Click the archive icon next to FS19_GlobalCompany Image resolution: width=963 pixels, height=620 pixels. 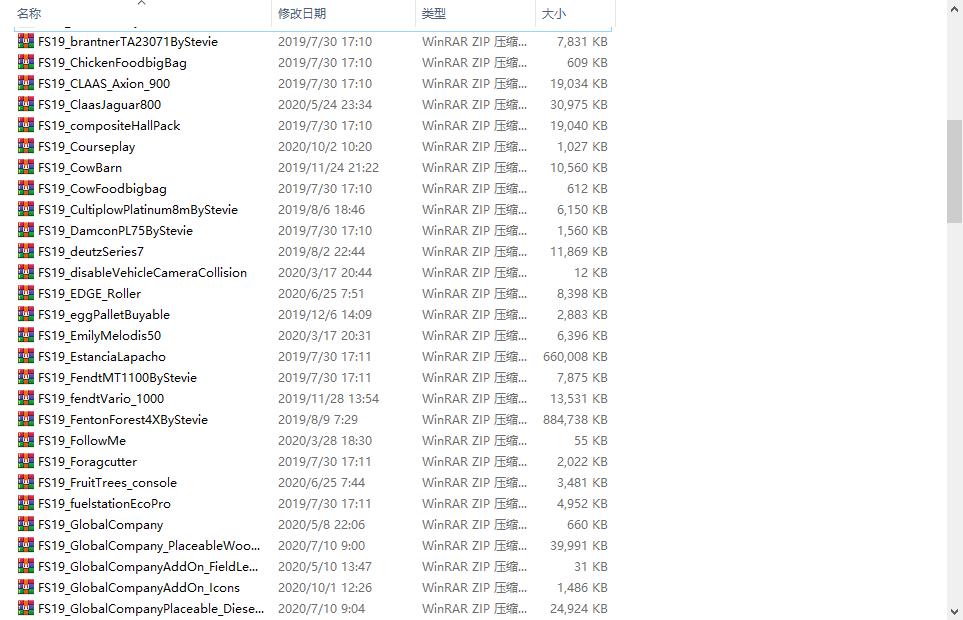click(x=25, y=525)
